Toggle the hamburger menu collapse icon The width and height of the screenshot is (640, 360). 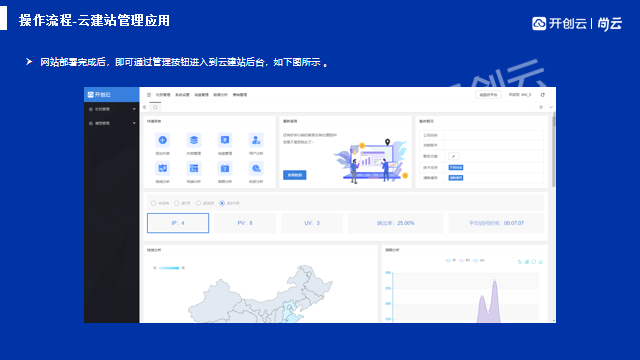coord(149,95)
